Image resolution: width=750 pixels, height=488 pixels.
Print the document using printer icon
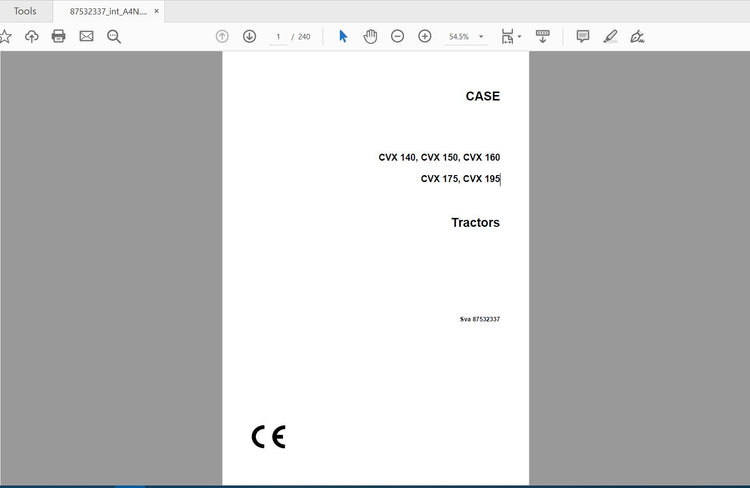(58, 36)
